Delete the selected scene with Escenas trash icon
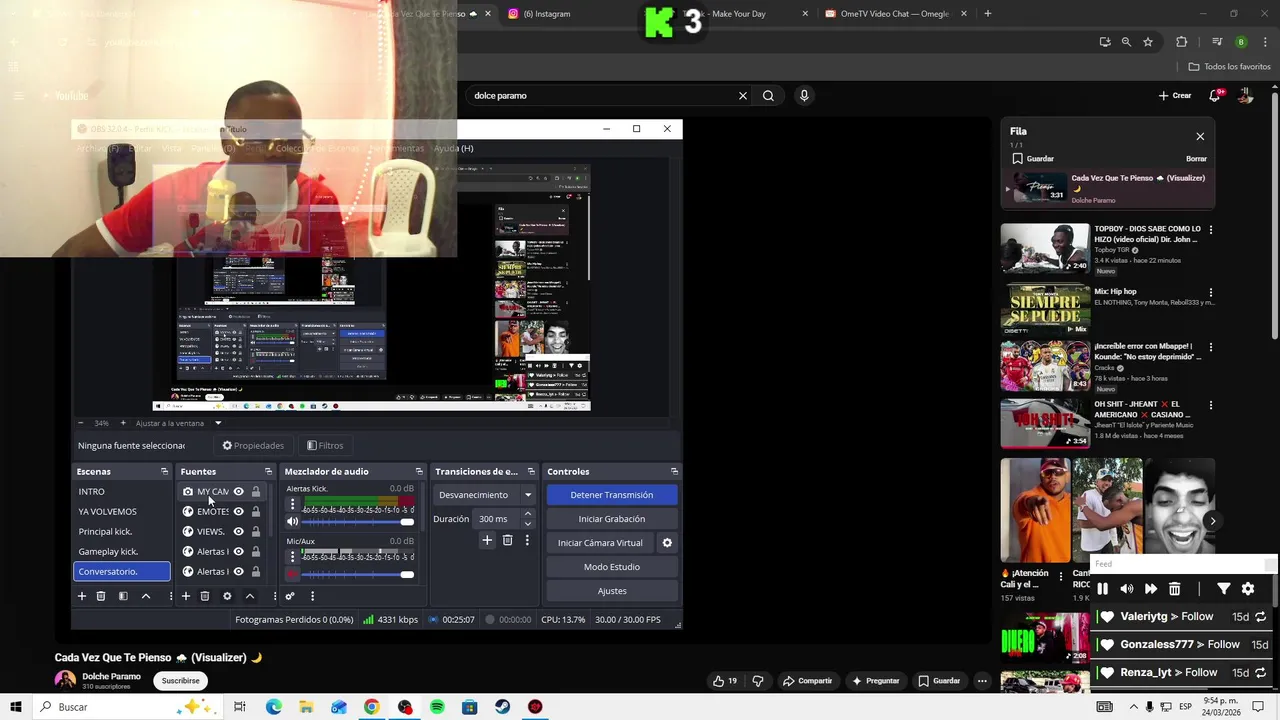 click(101, 596)
